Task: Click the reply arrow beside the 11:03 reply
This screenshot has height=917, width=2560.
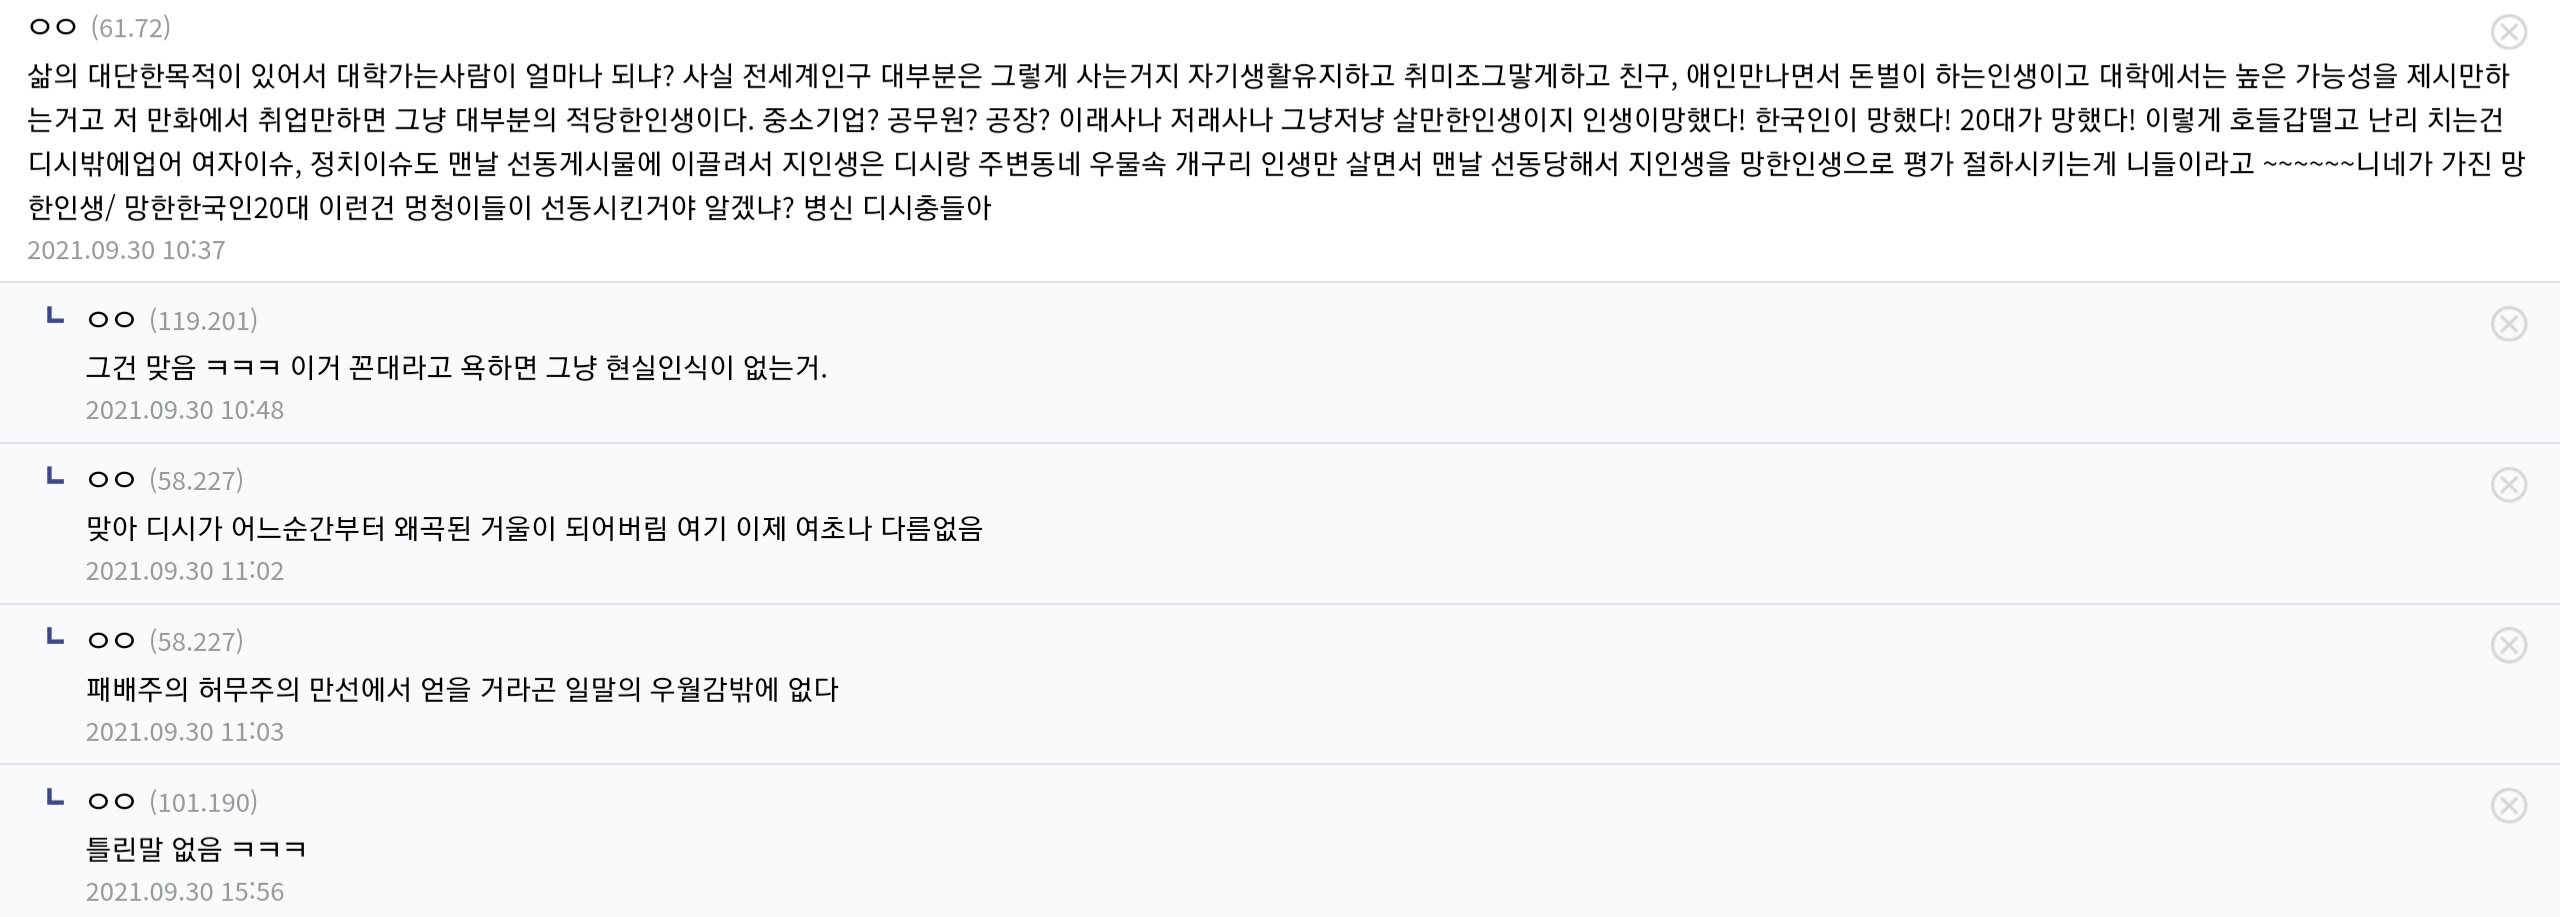Action: pyautogui.click(x=56, y=637)
